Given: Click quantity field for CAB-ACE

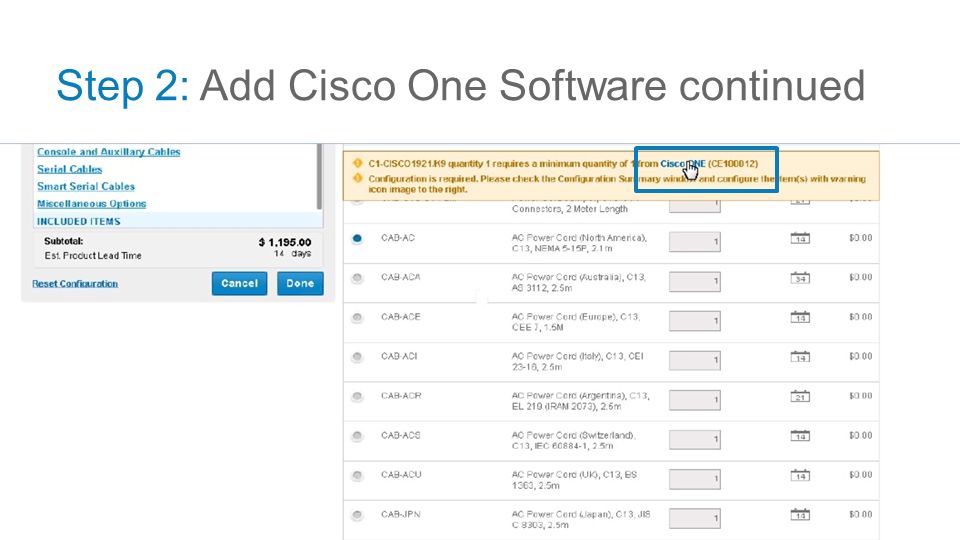Looking at the screenshot, I should [694, 320].
